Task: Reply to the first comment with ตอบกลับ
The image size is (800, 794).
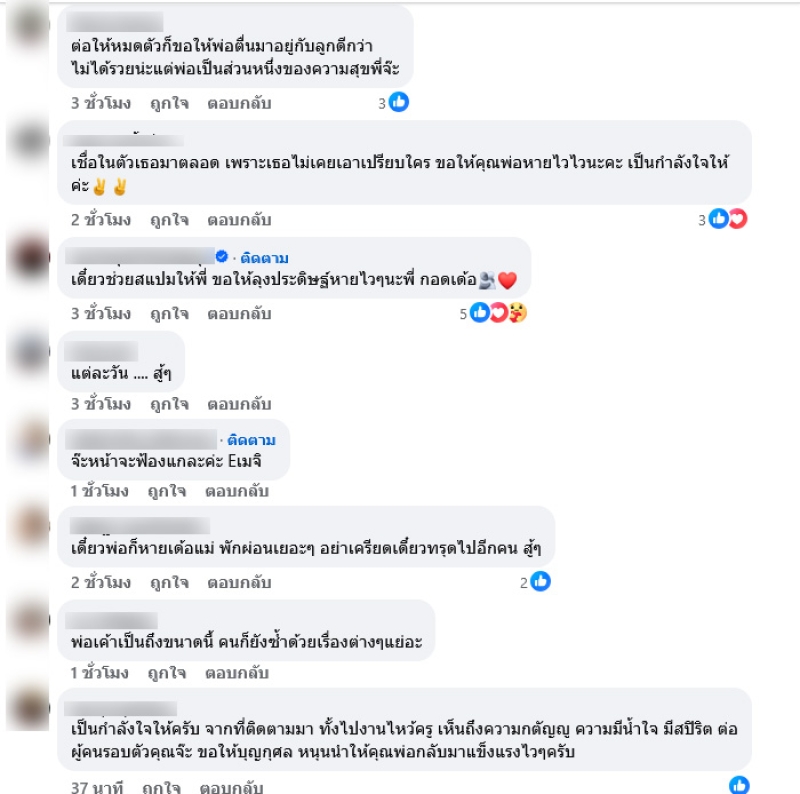Action: (x=239, y=104)
